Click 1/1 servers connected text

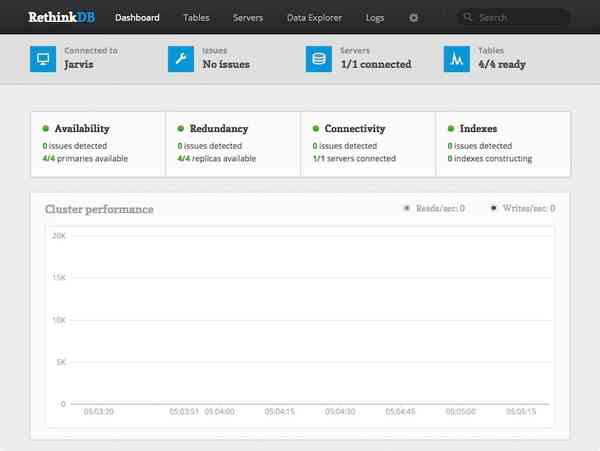354,158
